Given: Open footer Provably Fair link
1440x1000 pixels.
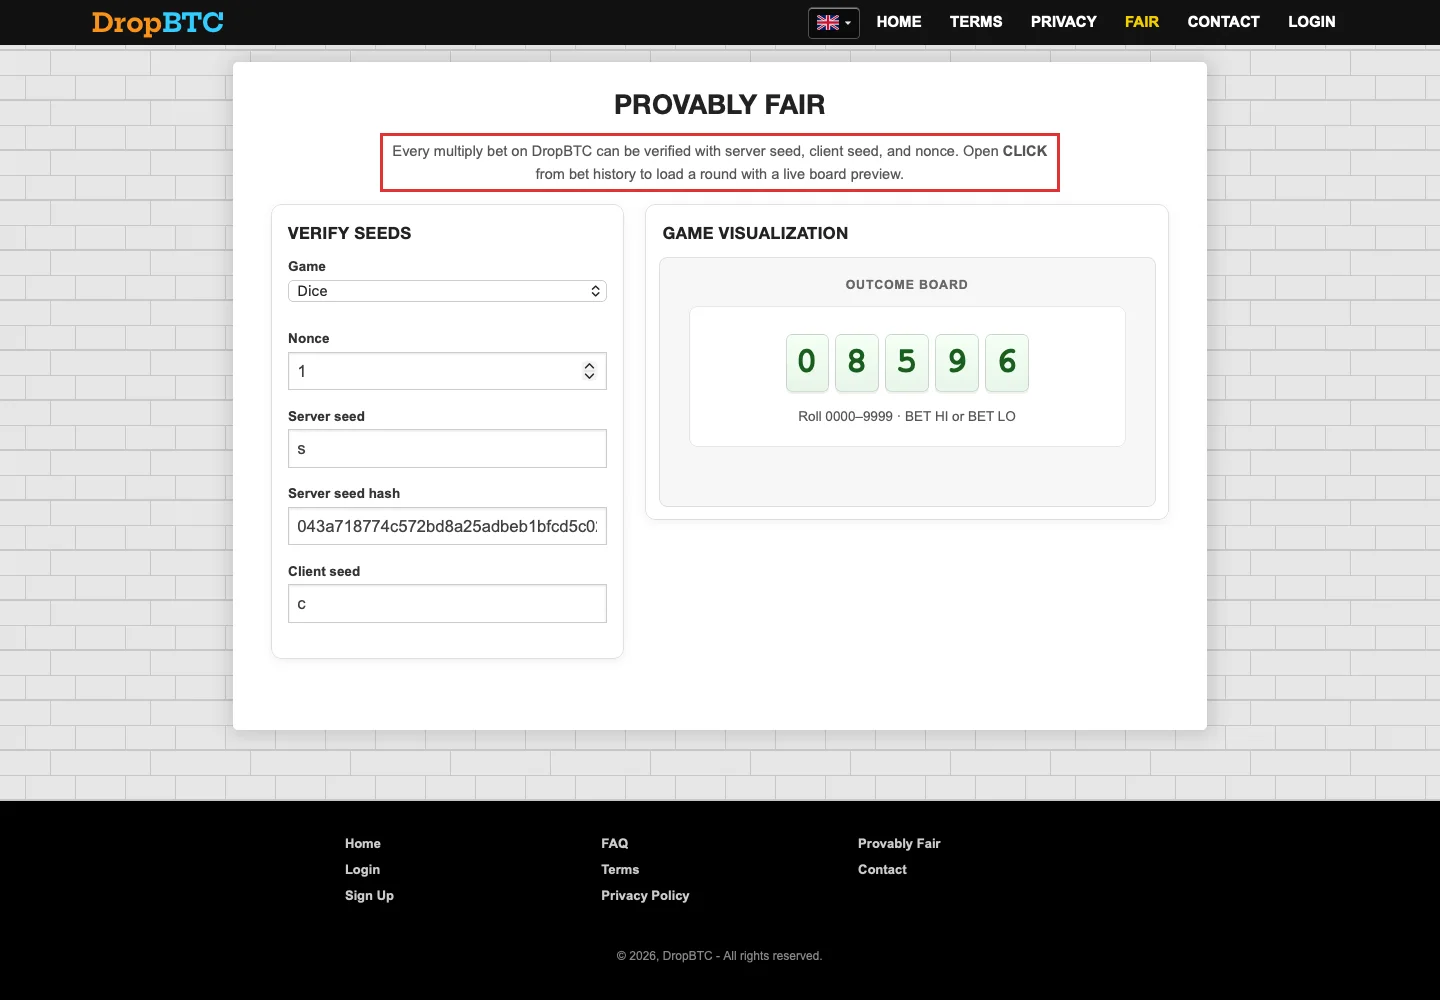Looking at the screenshot, I should pyautogui.click(x=899, y=844).
